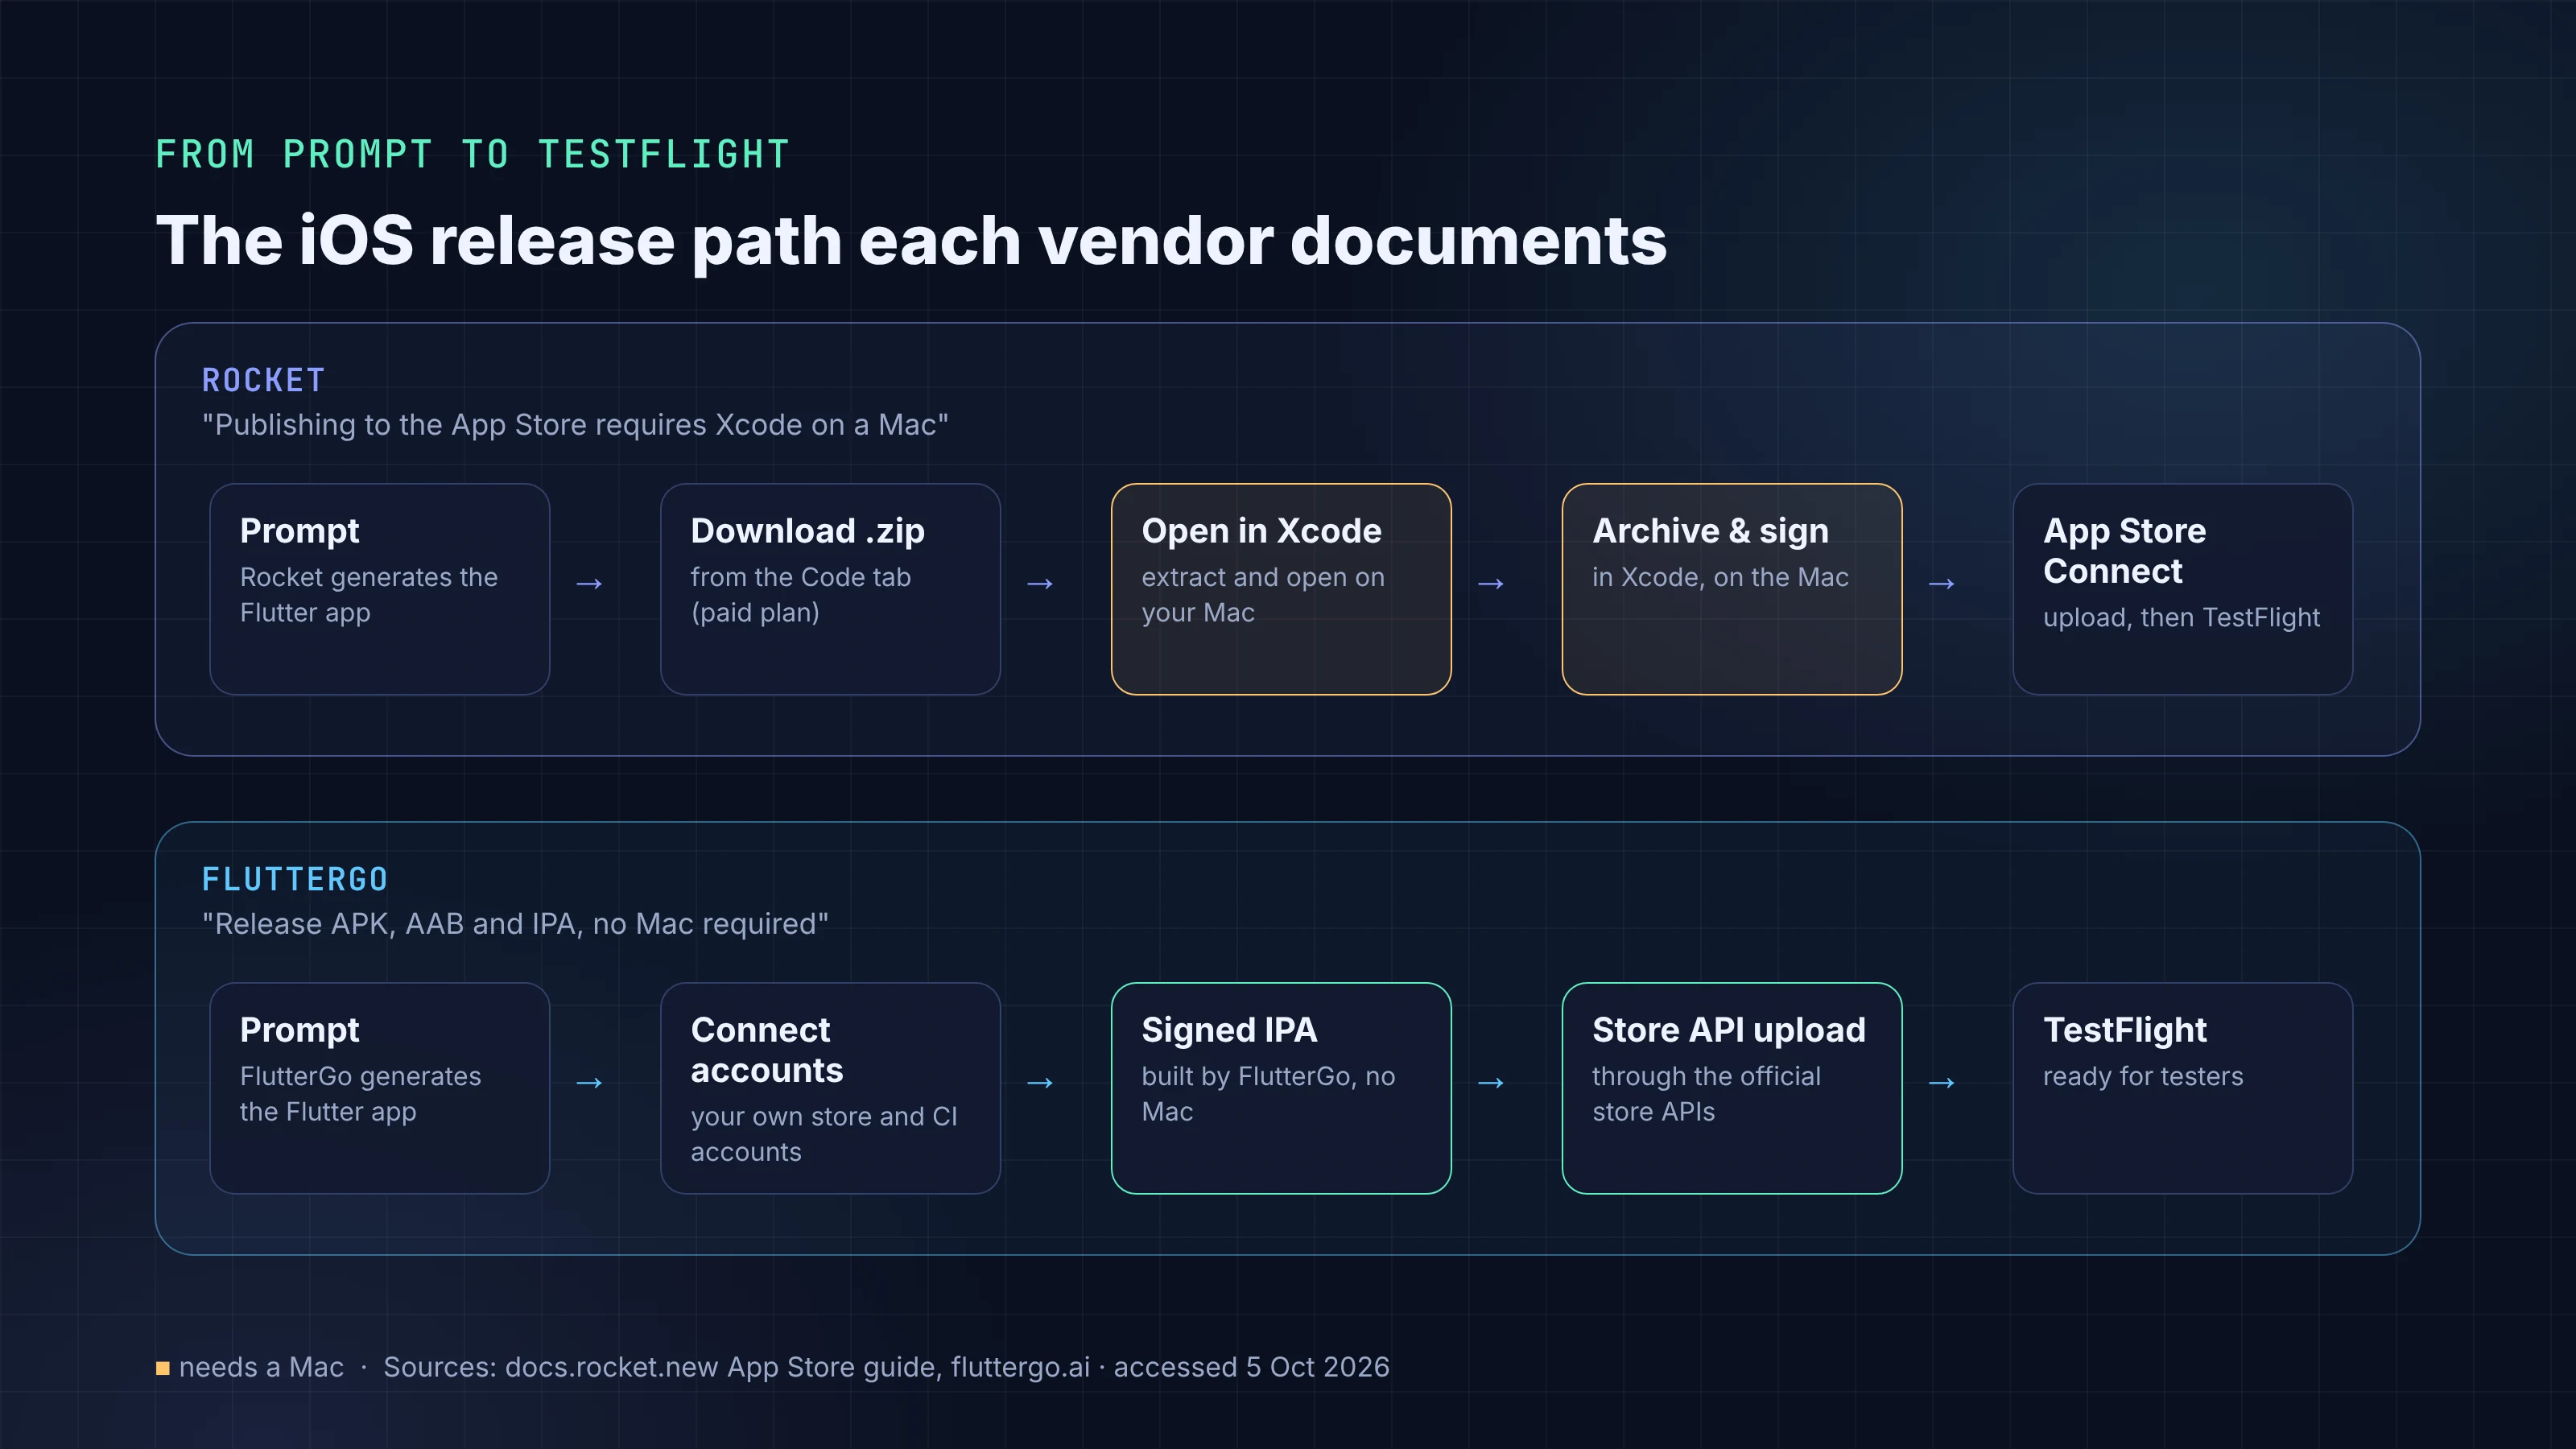Select the 'Open in Xcode' step title

click(1261, 531)
